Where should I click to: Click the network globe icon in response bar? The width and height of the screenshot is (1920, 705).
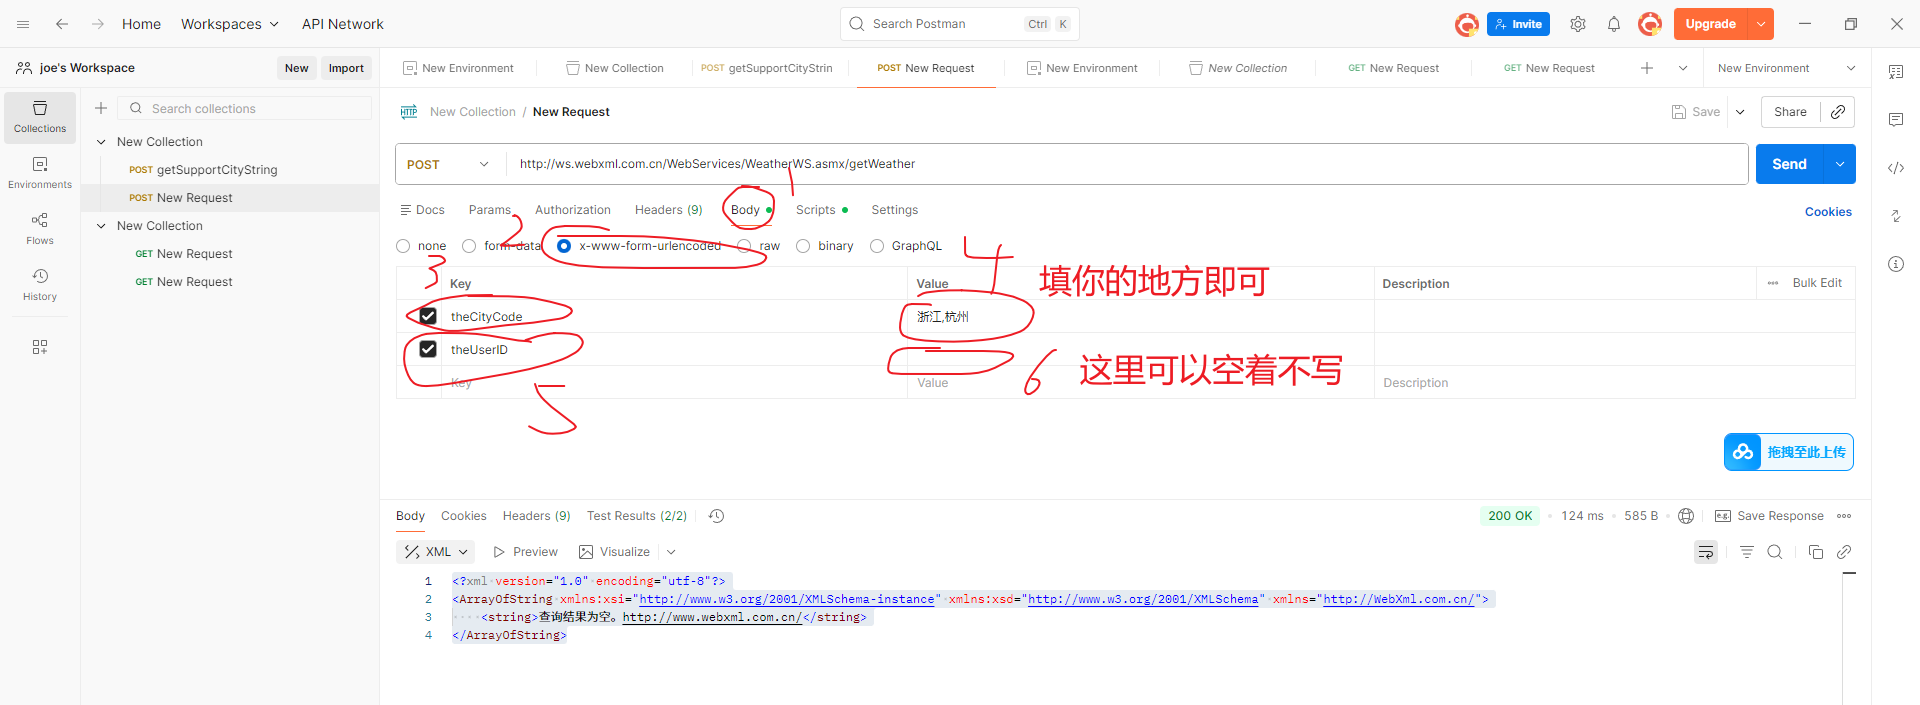tap(1686, 516)
